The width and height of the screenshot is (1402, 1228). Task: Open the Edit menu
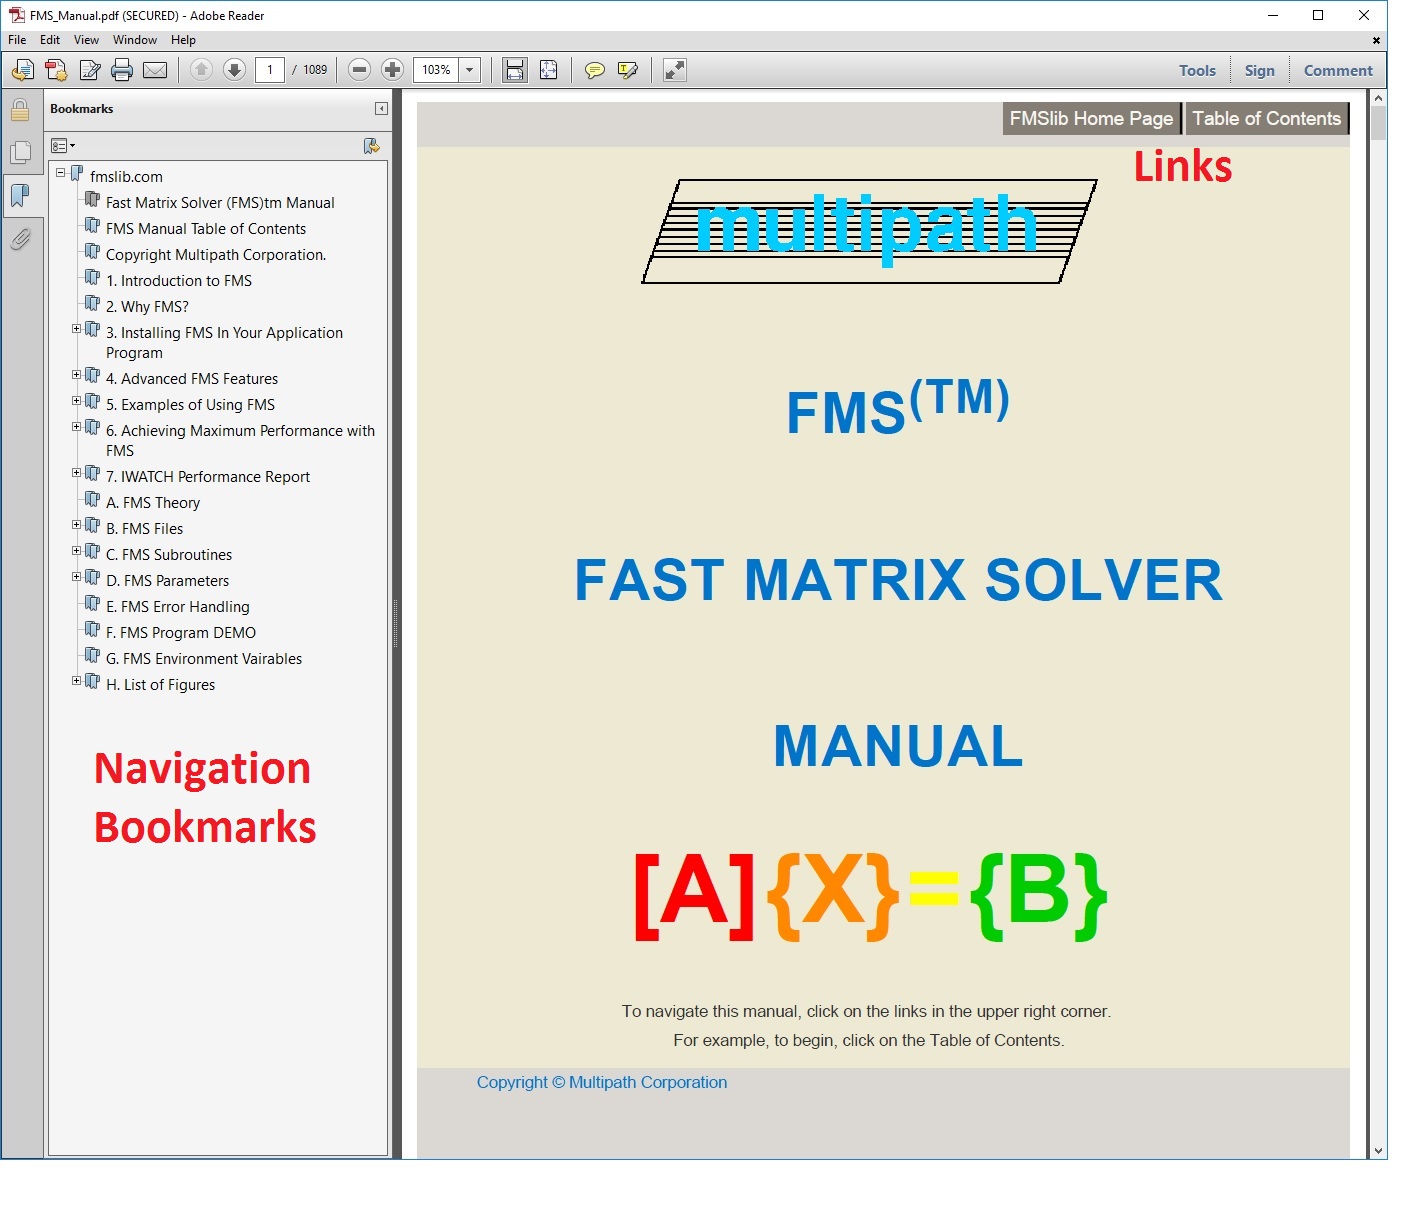click(50, 40)
